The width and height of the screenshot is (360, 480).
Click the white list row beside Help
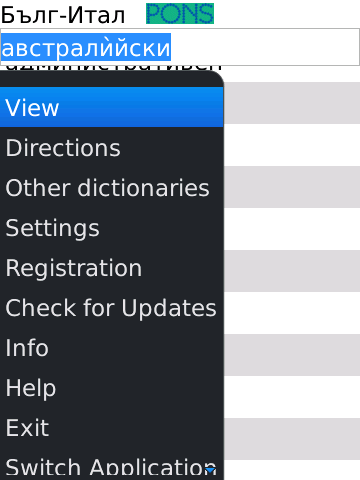point(292,397)
